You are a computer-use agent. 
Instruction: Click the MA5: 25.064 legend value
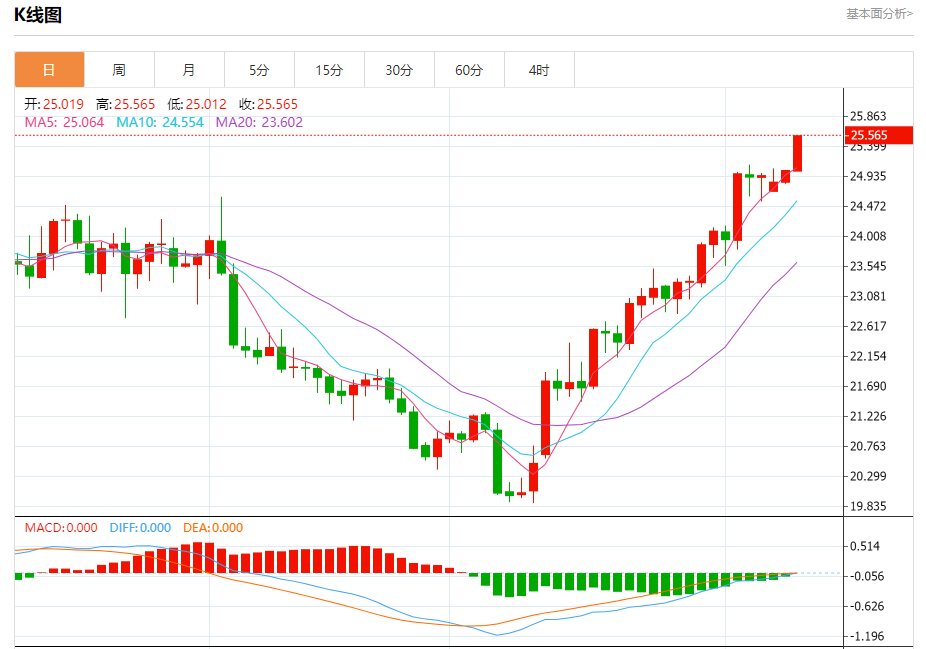[x=64, y=122]
